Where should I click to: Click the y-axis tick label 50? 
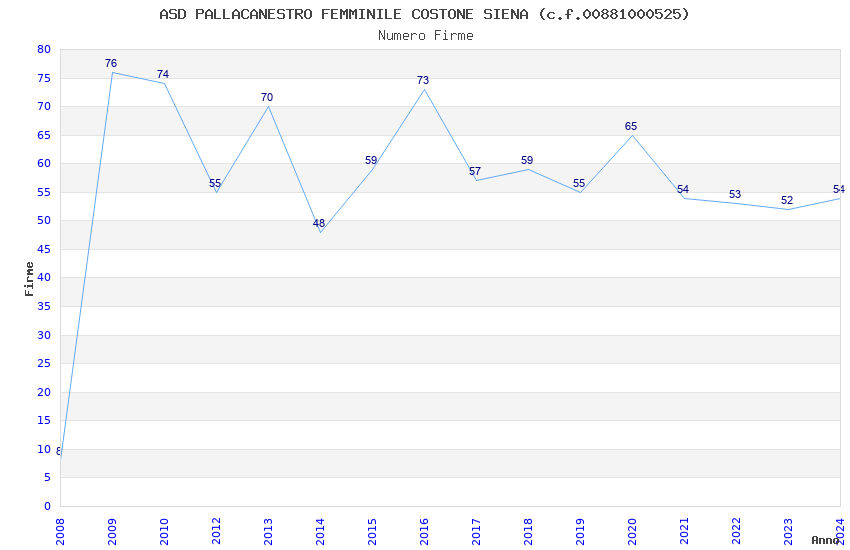click(x=44, y=221)
